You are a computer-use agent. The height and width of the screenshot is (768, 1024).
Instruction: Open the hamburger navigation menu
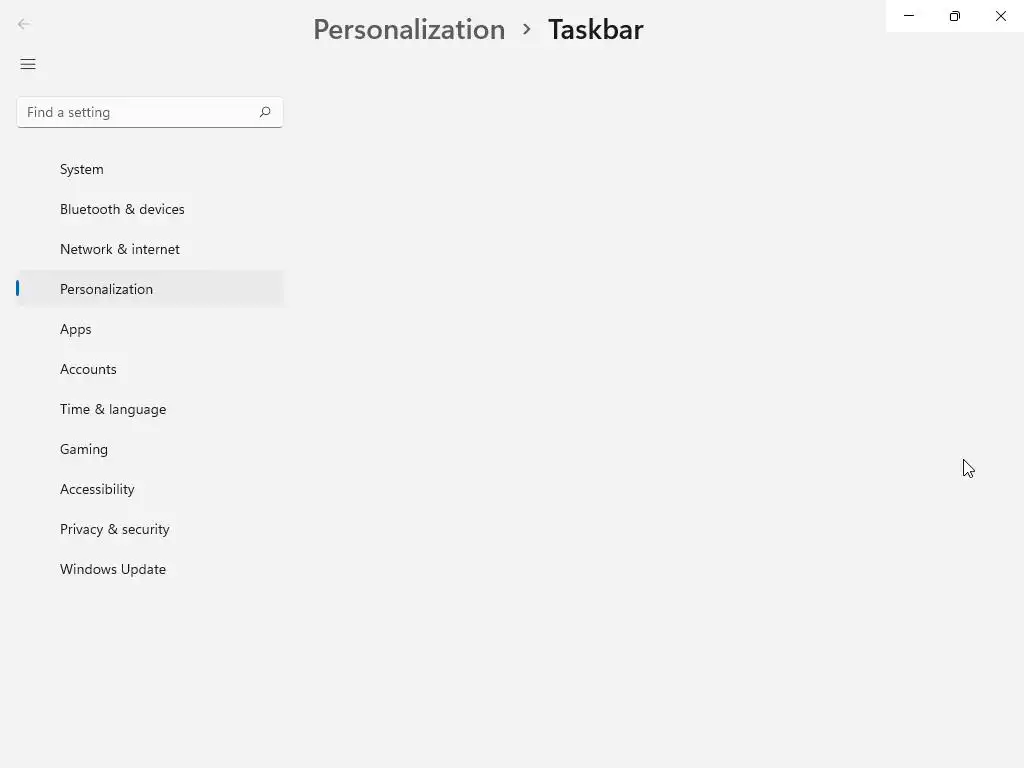pyautogui.click(x=28, y=64)
